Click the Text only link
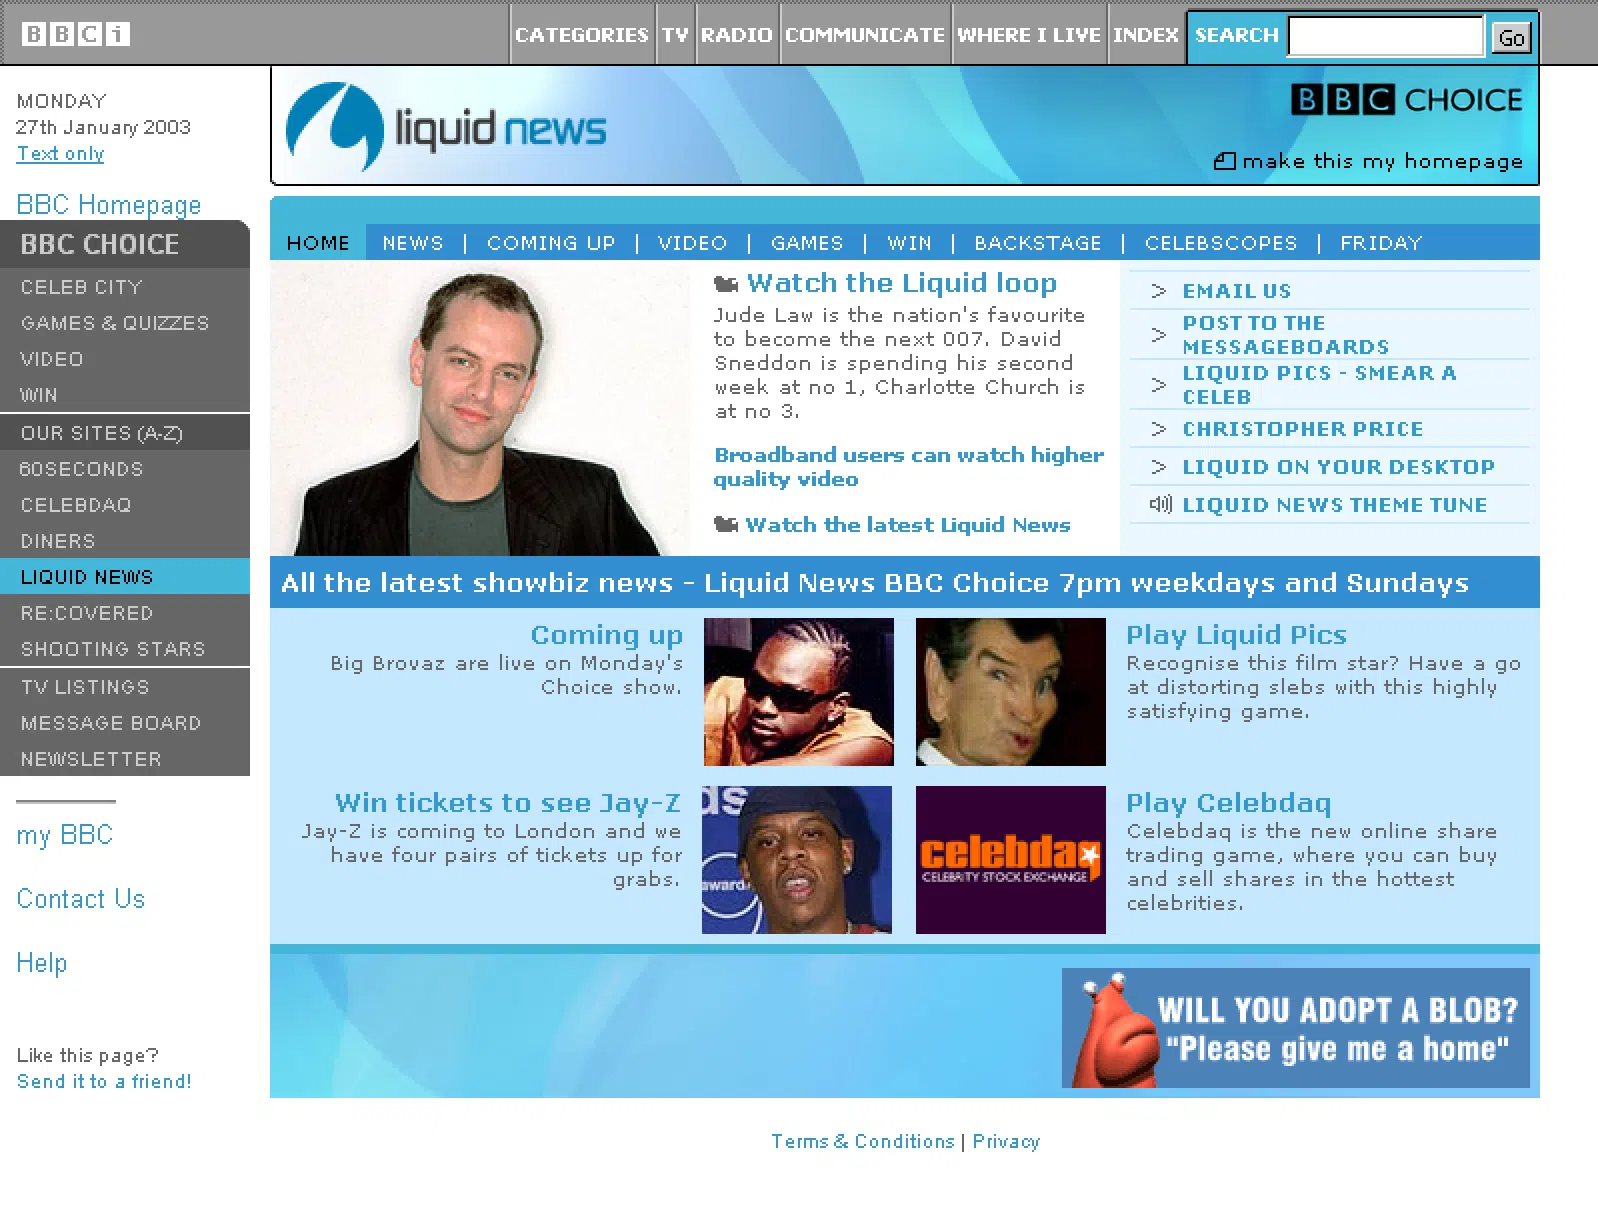The width and height of the screenshot is (1598, 1210). [x=60, y=153]
